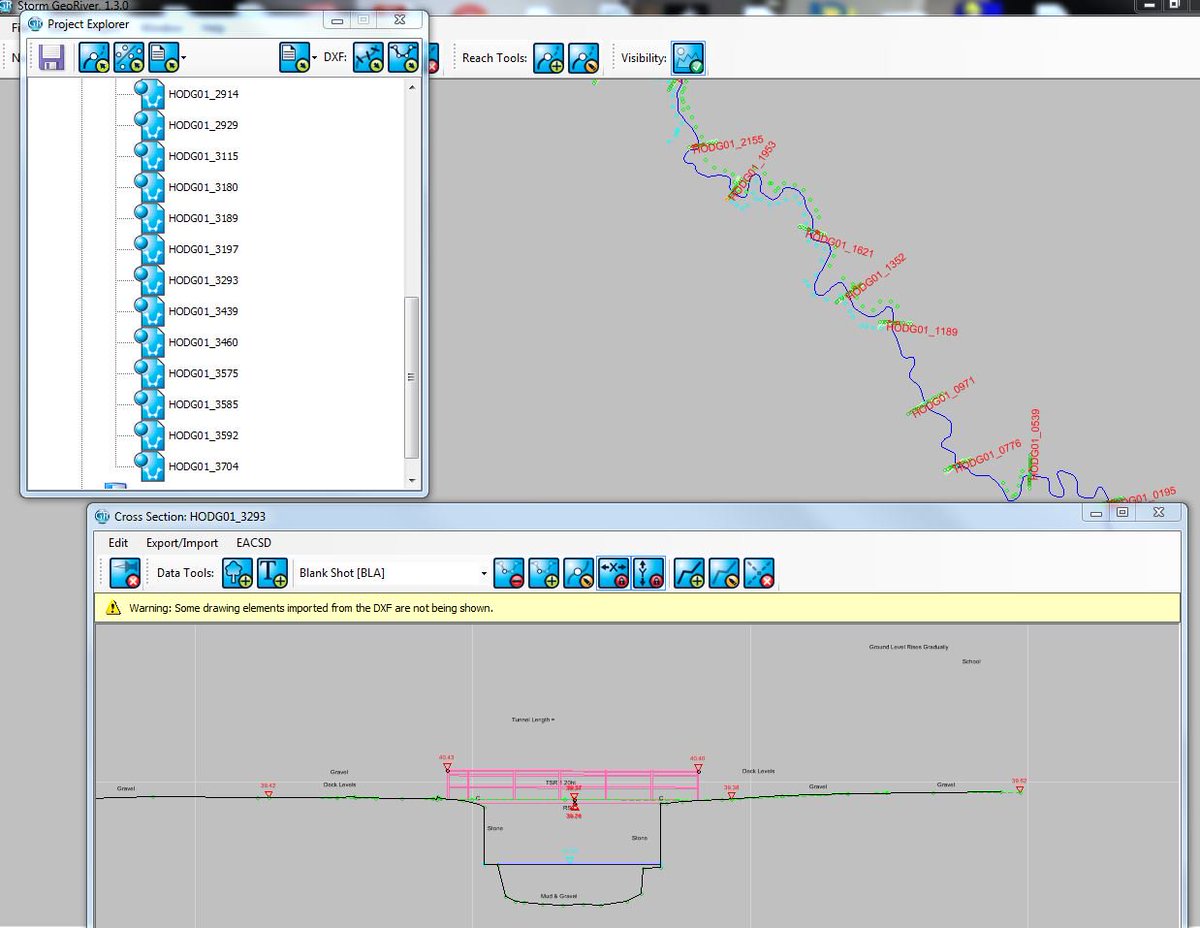Maximize the Cross Section window

click(x=1123, y=512)
